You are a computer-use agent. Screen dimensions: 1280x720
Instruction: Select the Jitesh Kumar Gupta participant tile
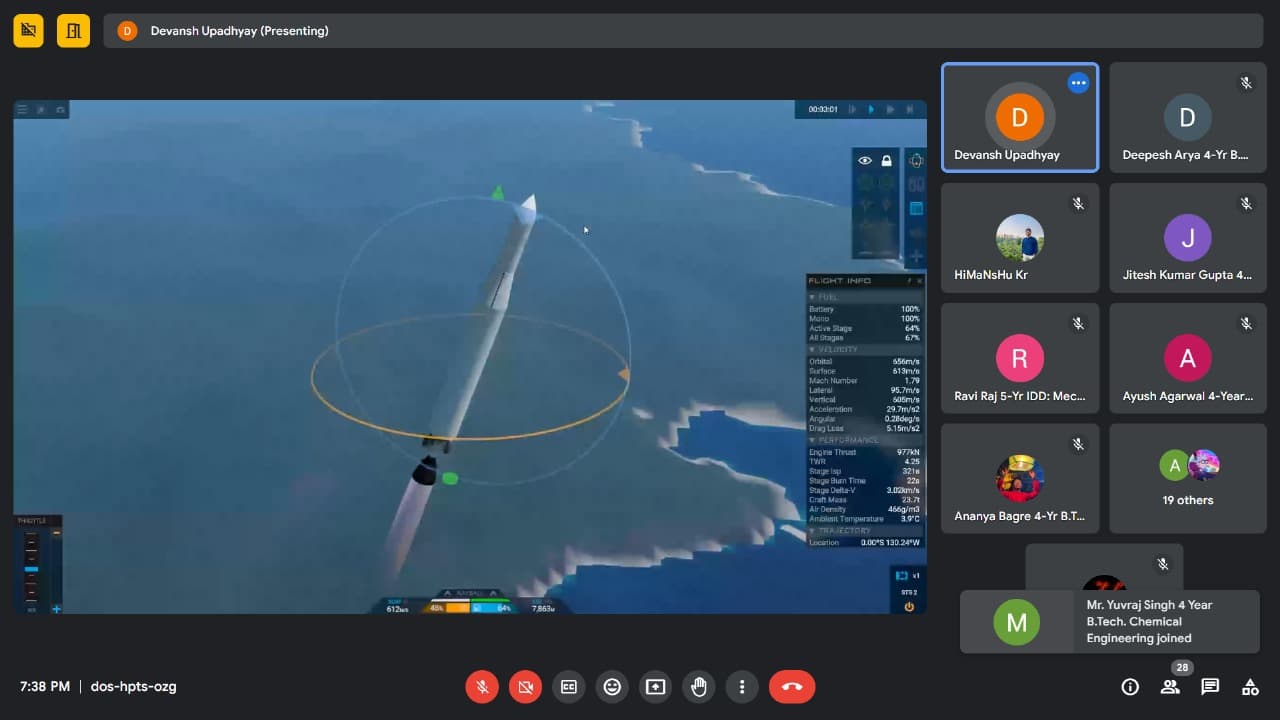pyautogui.click(x=1188, y=238)
